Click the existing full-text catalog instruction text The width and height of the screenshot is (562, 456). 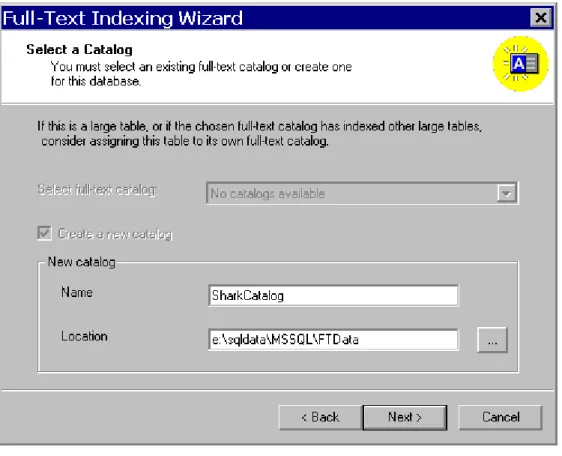pos(201,74)
